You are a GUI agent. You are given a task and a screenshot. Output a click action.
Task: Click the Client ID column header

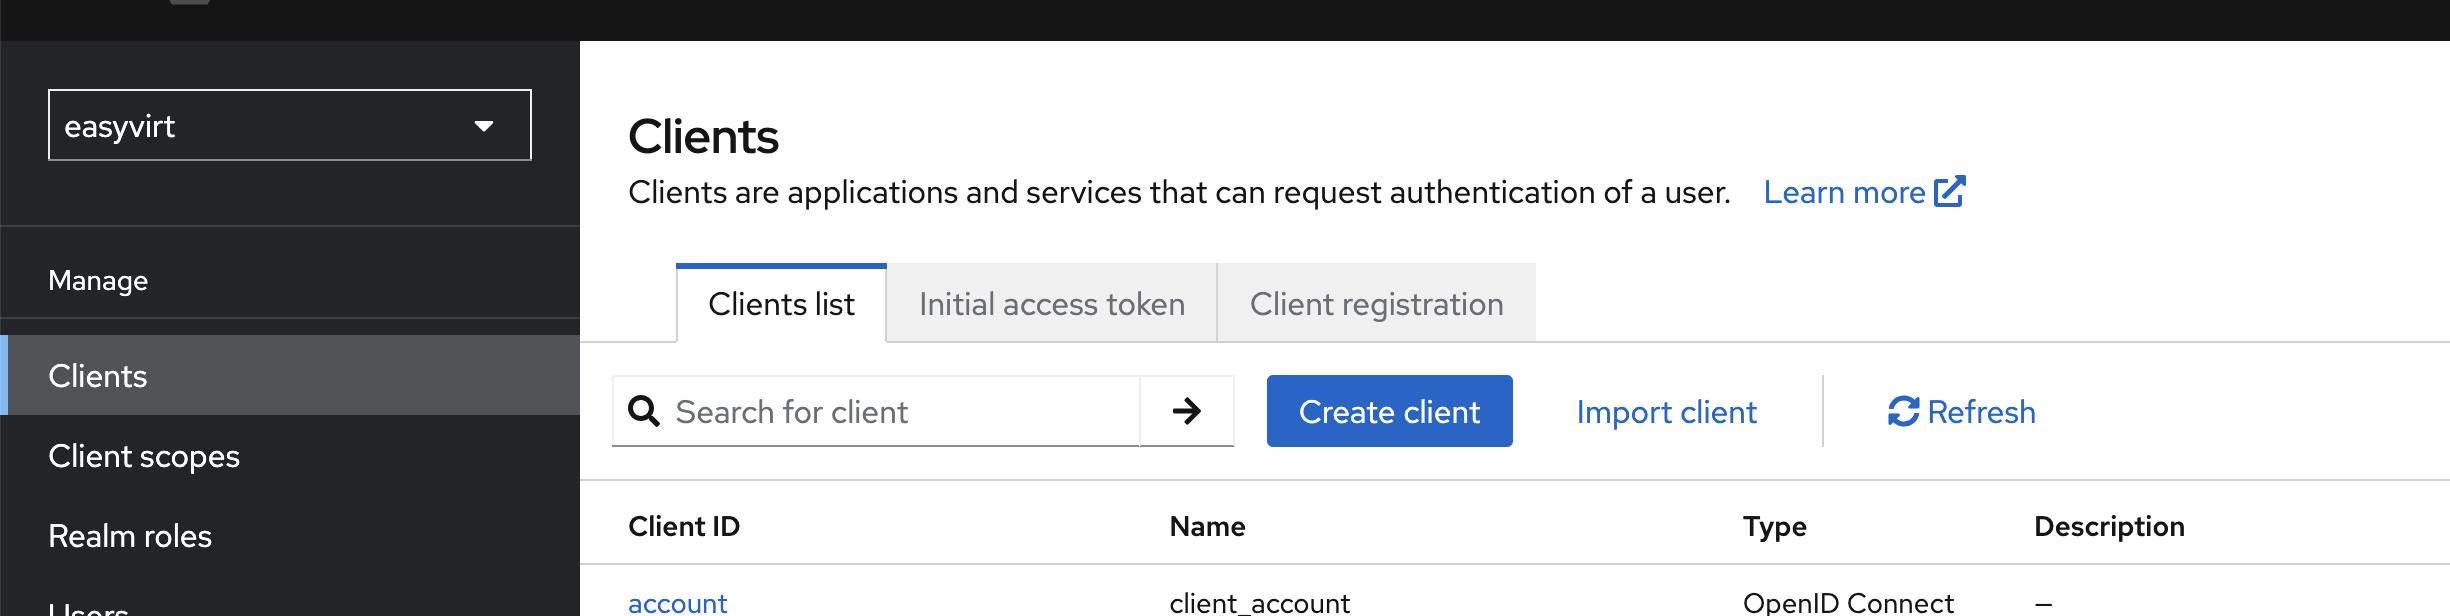click(684, 525)
